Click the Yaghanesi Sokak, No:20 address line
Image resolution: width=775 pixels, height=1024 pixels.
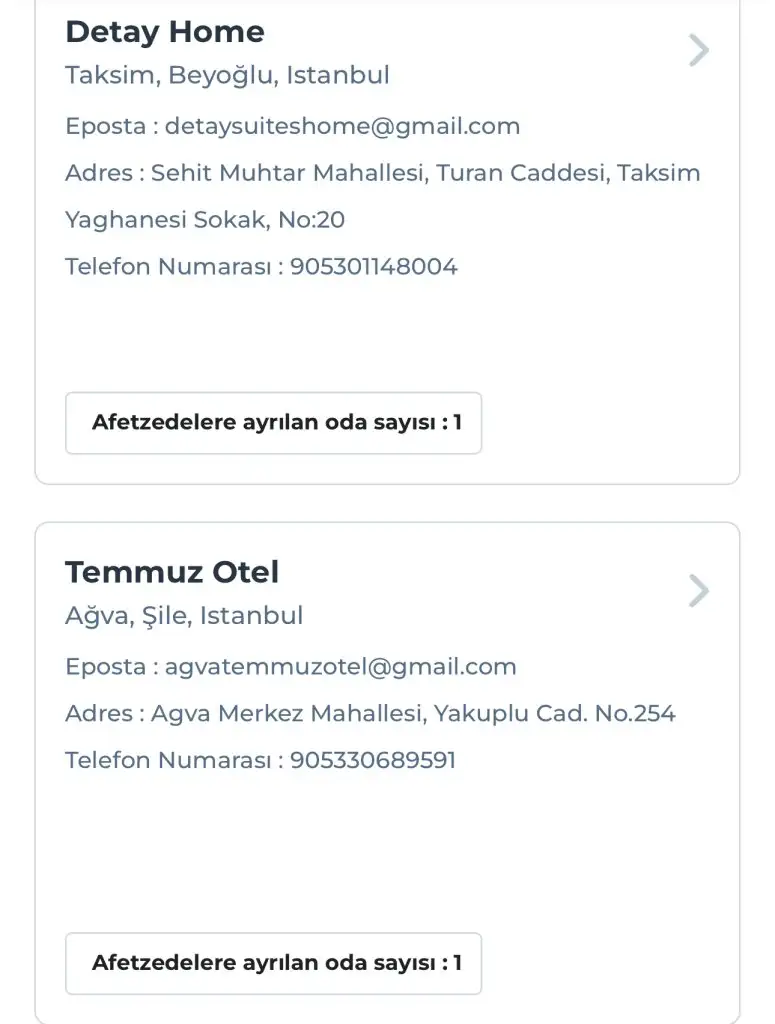tap(205, 220)
